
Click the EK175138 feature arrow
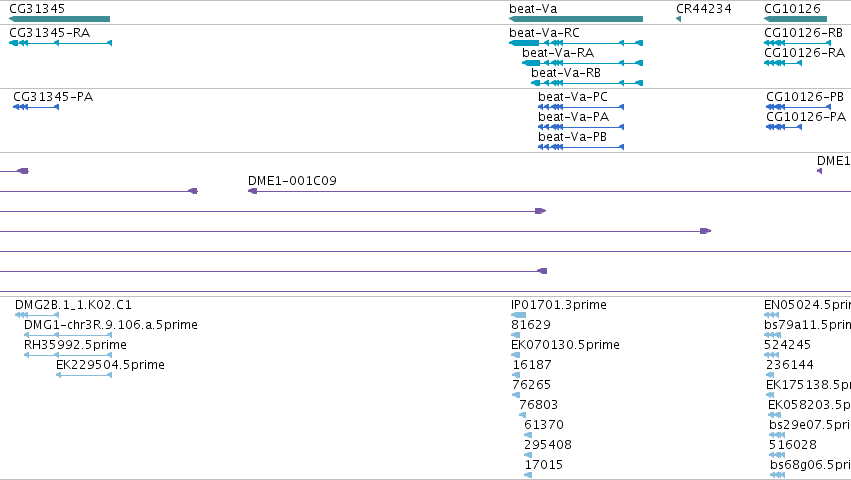pos(770,395)
